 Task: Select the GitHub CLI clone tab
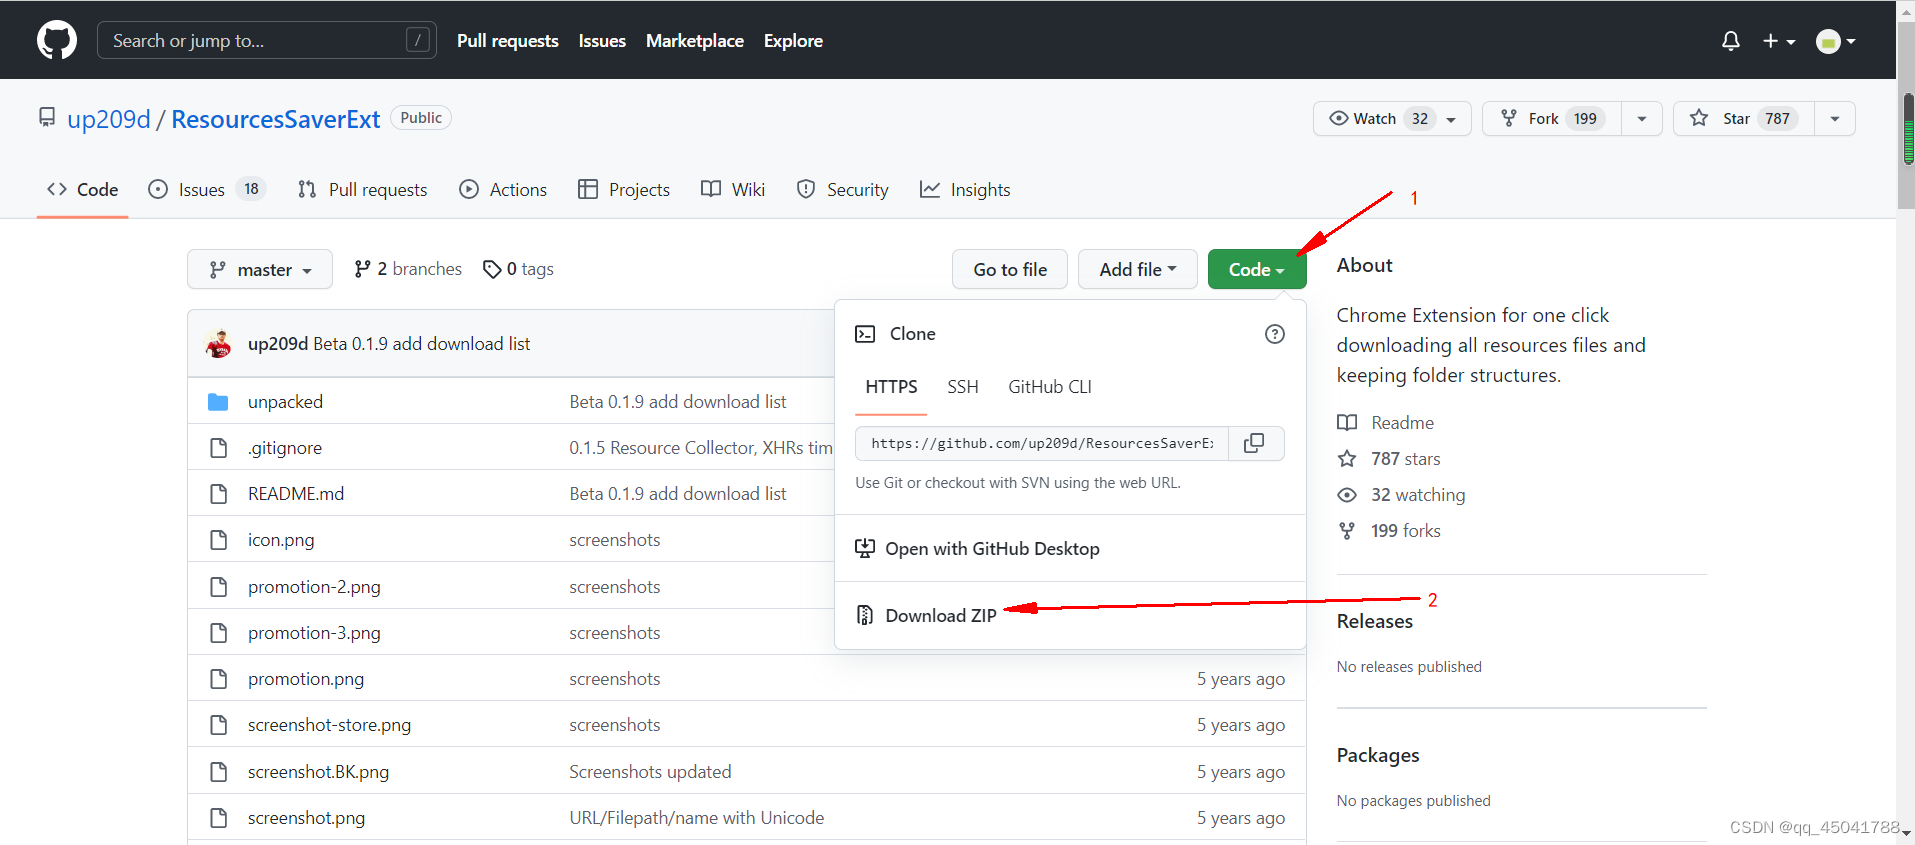[x=1050, y=387]
